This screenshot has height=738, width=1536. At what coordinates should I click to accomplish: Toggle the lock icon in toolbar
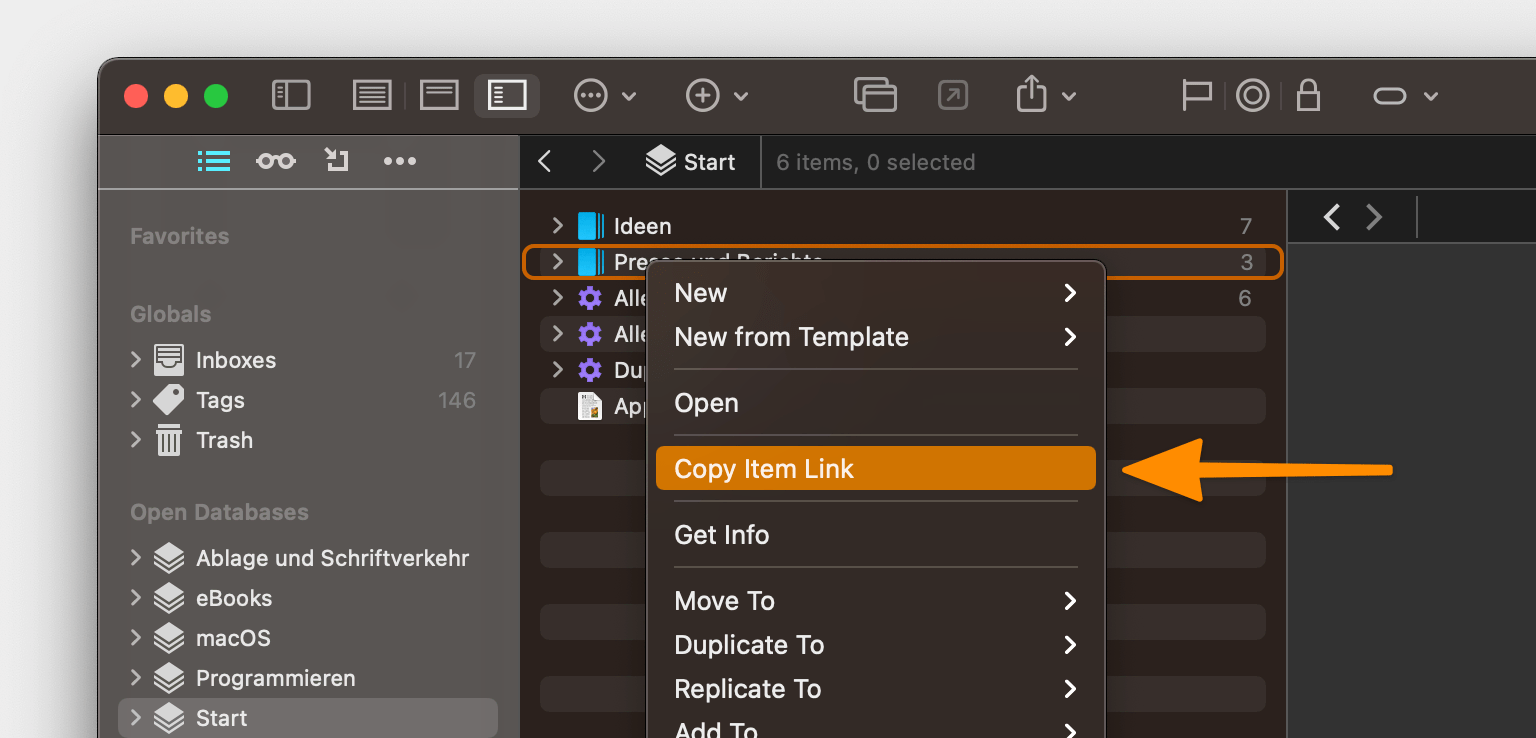(1308, 96)
